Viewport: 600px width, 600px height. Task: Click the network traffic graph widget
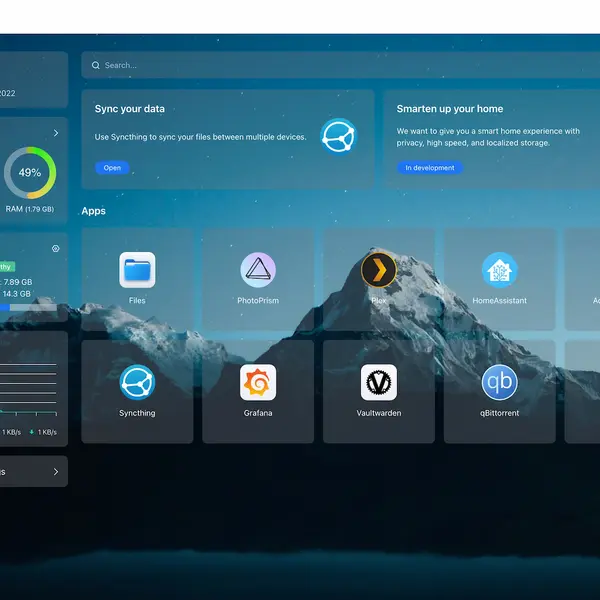click(x=28, y=389)
